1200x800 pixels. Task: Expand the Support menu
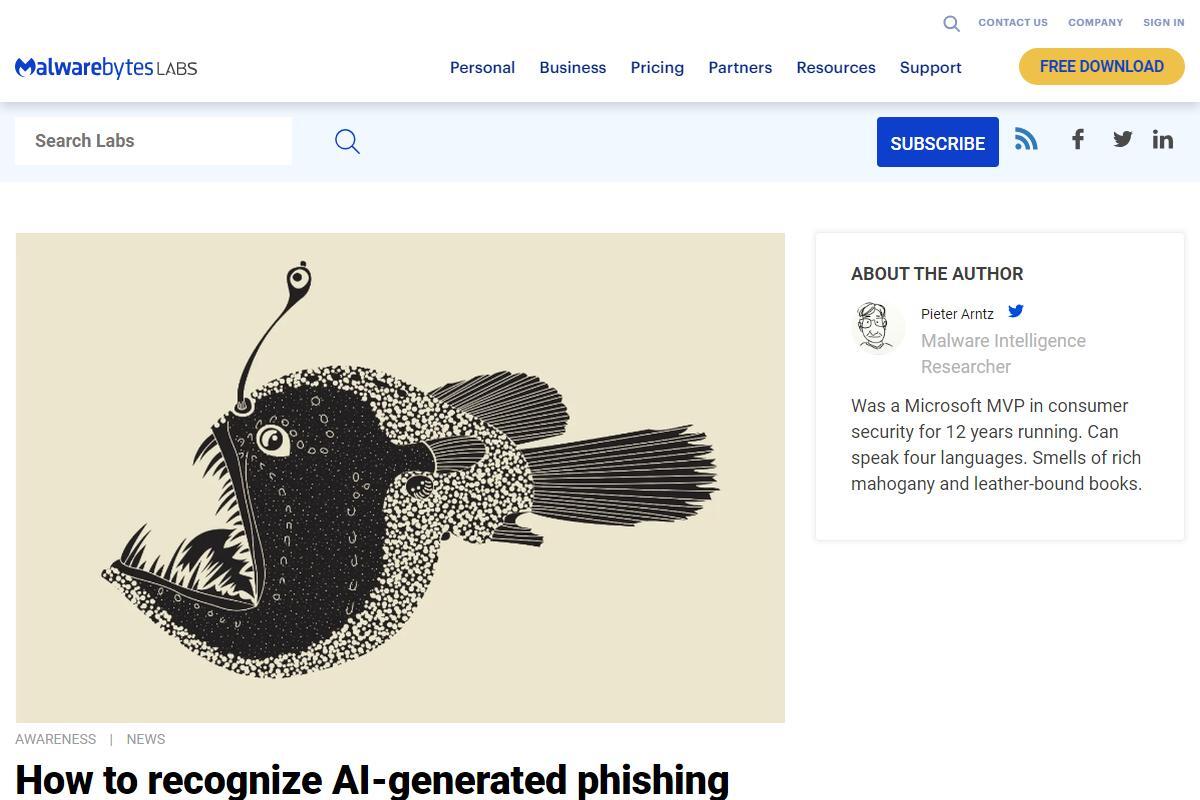(931, 67)
